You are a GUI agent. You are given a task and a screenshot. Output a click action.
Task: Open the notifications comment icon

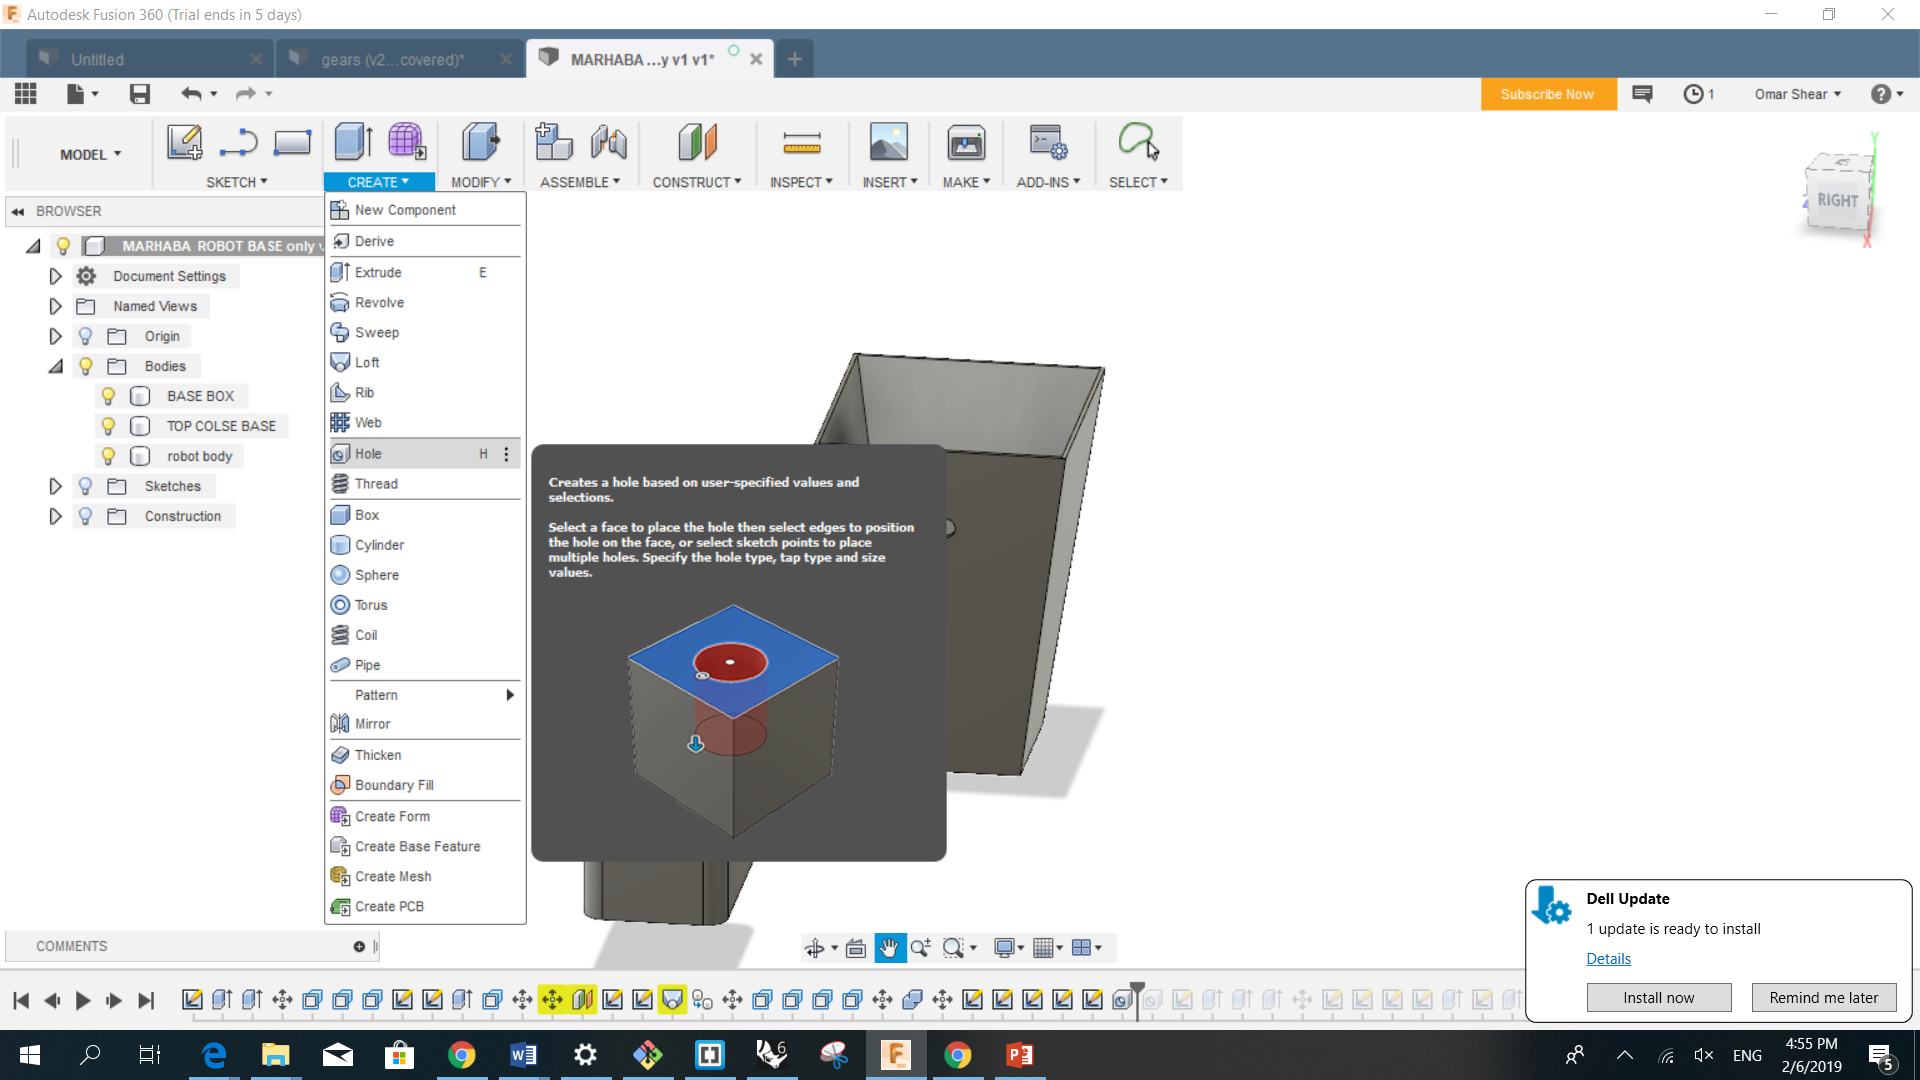point(1641,94)
